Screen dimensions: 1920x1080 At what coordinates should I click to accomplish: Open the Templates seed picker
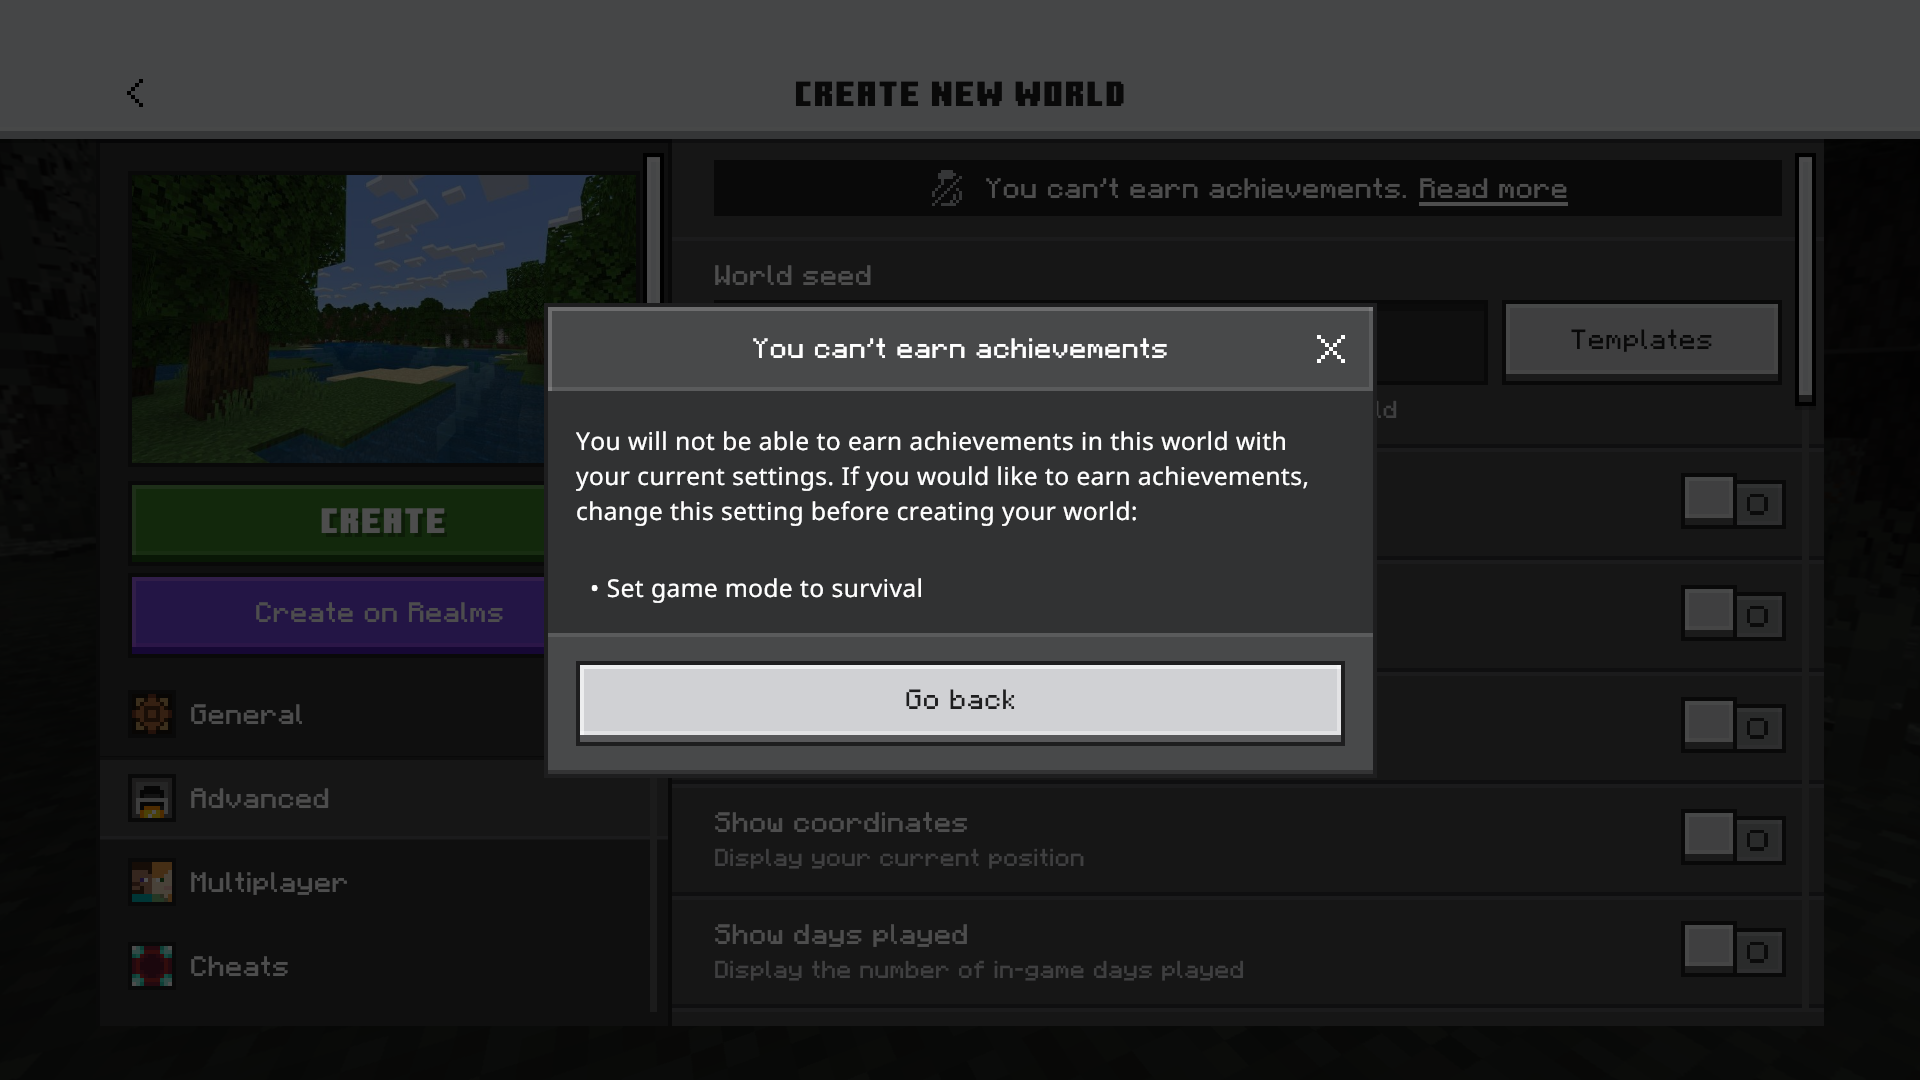coord(1641,340)
